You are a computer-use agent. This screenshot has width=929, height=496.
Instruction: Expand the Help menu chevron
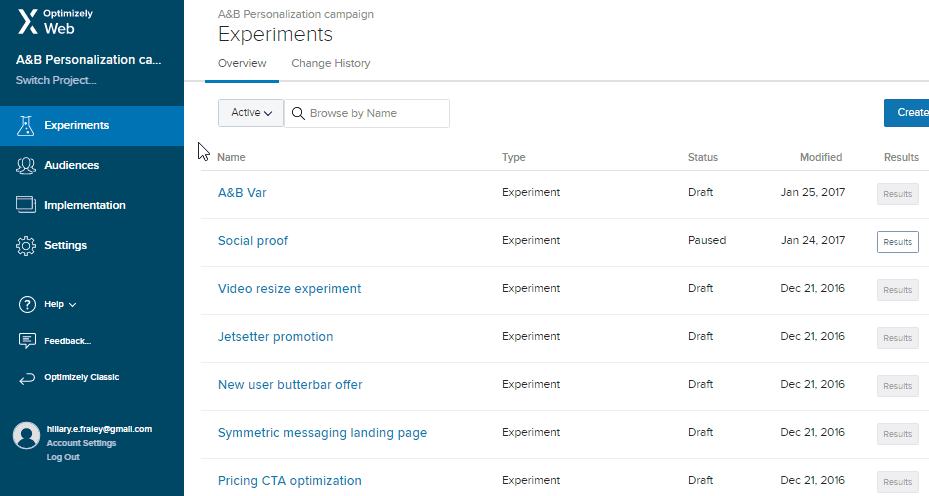click(x=72, y=305)
